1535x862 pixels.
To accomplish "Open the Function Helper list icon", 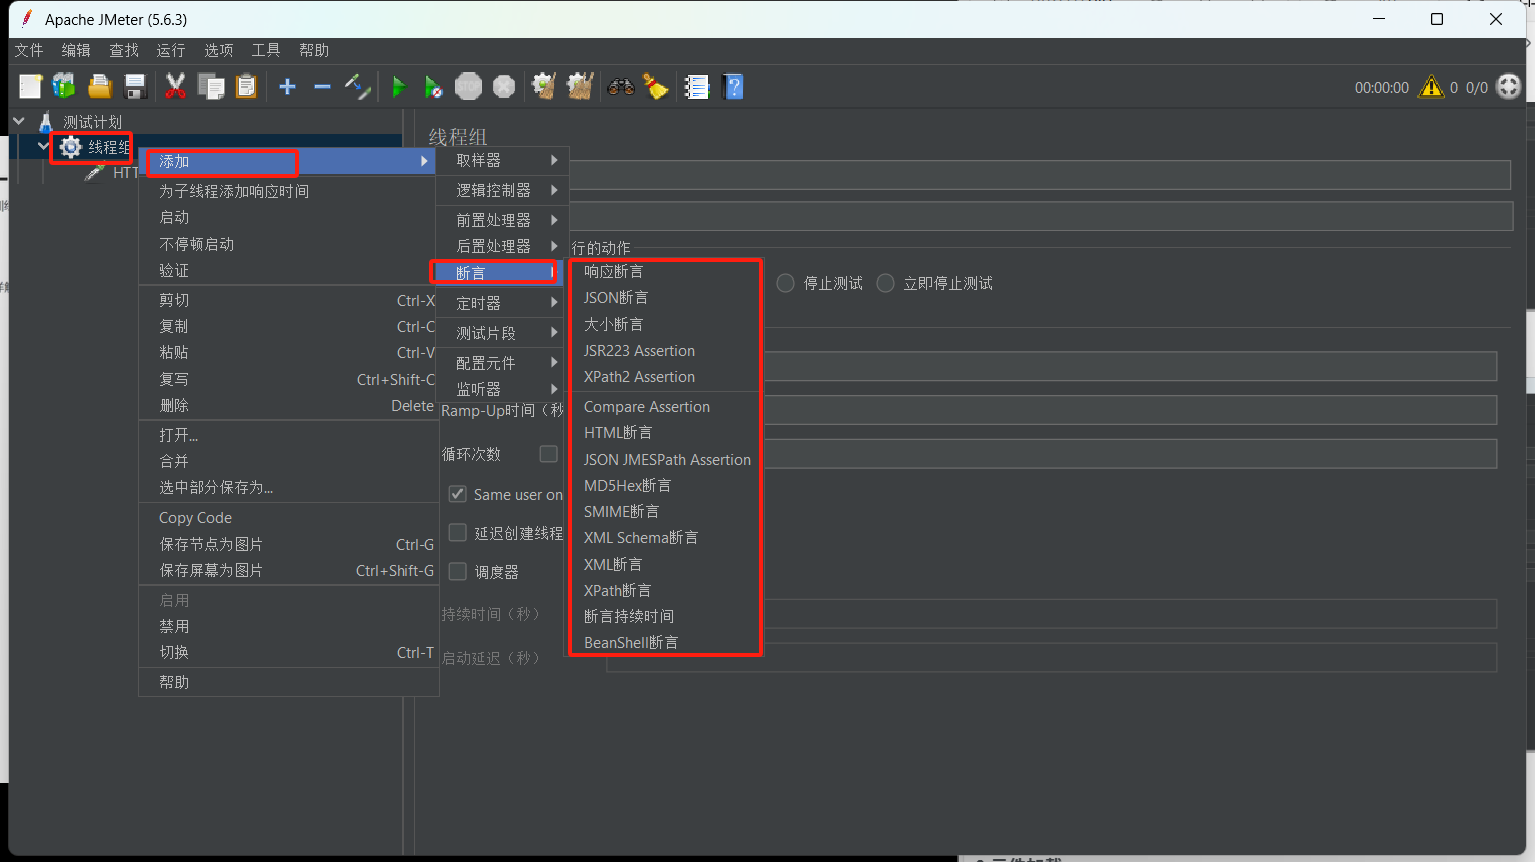I will coord(697,87).
